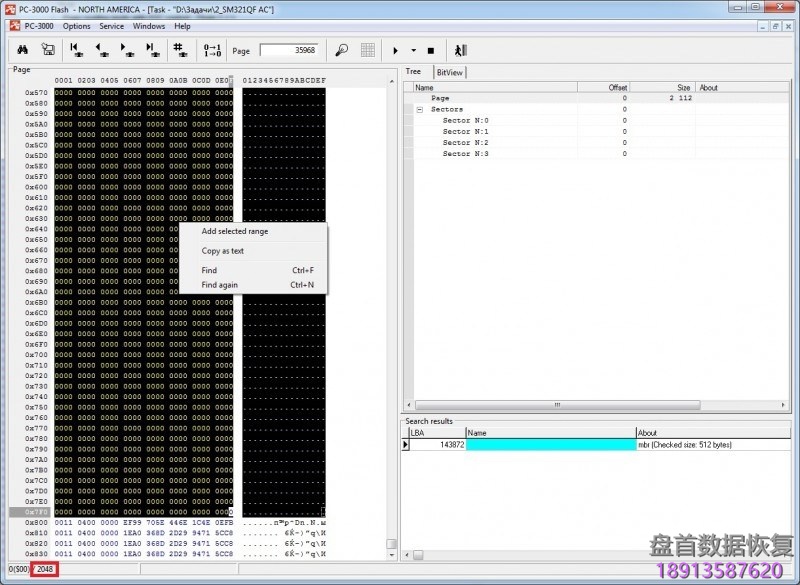Click the bit inversion 0→1 icon

click(212, 50)
